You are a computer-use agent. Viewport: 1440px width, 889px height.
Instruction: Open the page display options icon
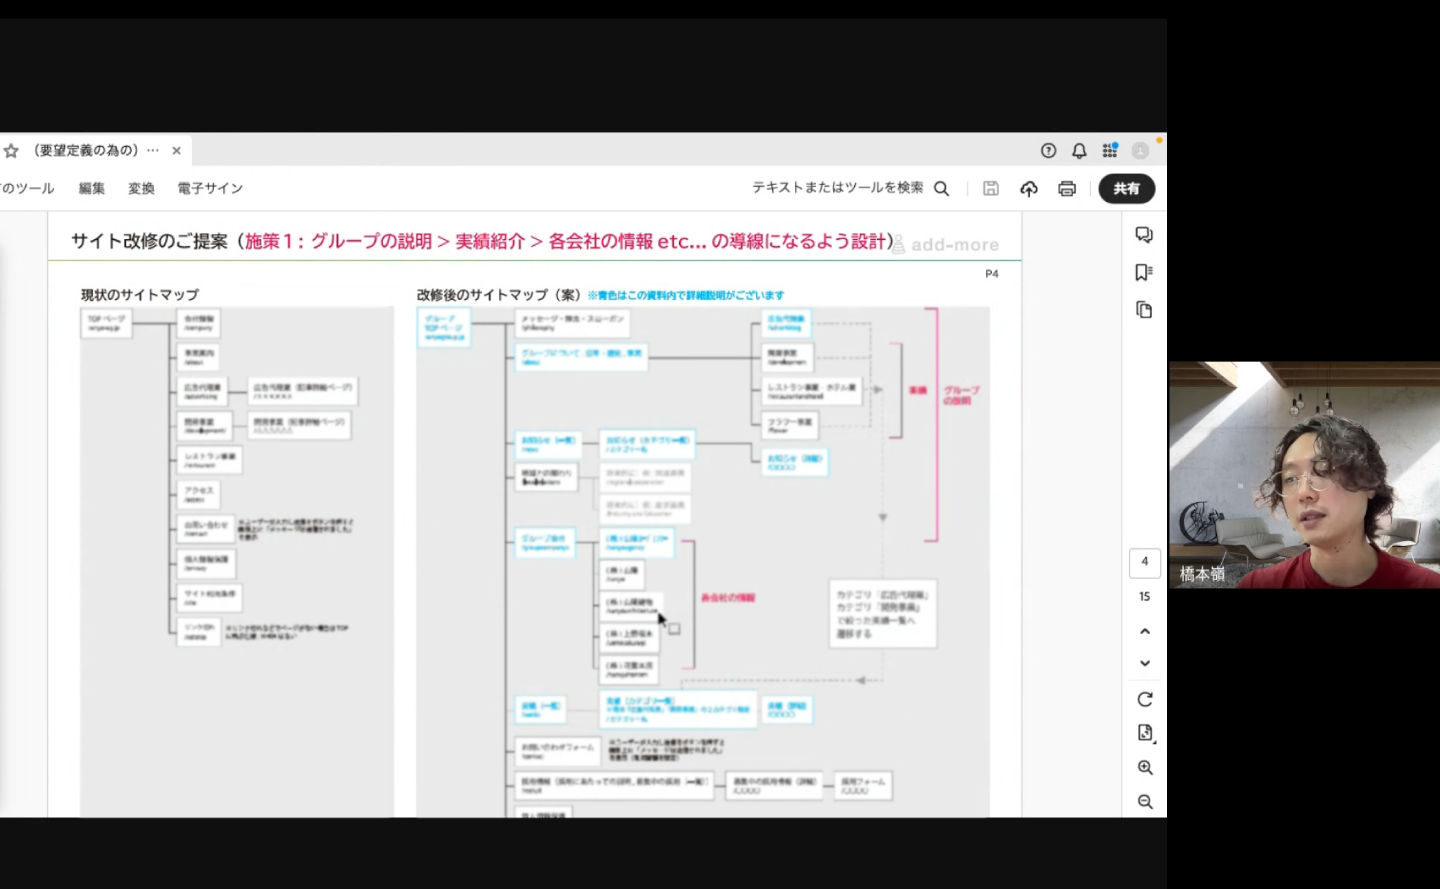click(1145, 733)
